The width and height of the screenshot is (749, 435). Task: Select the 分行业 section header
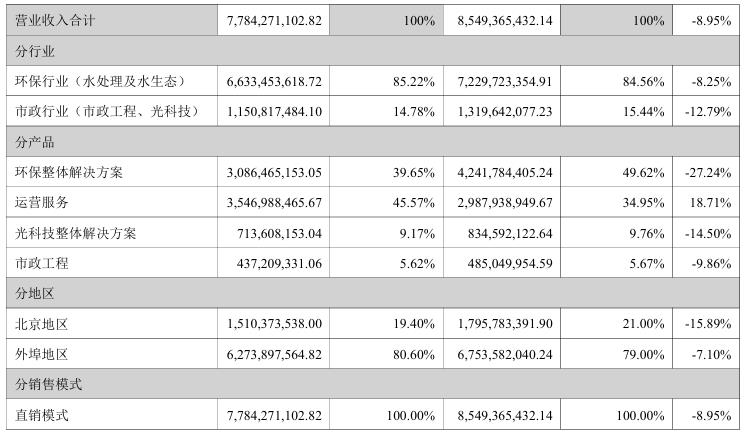[x=35, y=50]
